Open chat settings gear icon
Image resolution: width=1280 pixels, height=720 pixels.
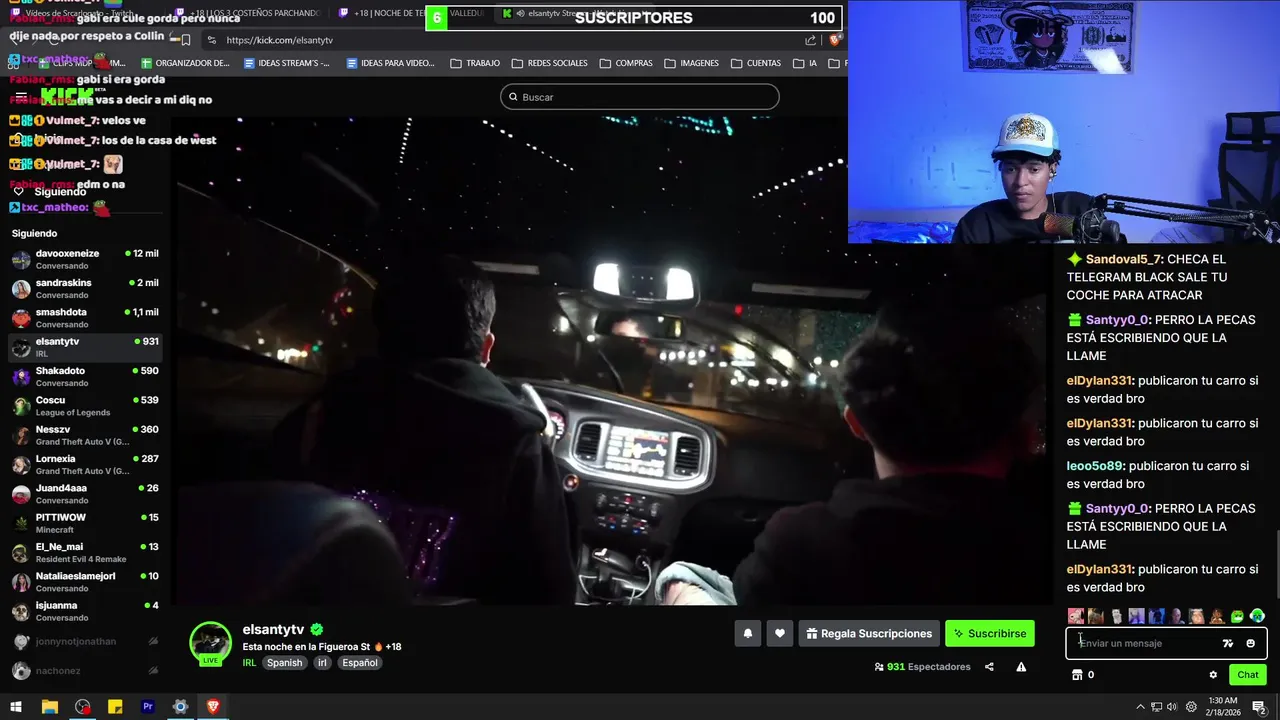point(1213,675)
